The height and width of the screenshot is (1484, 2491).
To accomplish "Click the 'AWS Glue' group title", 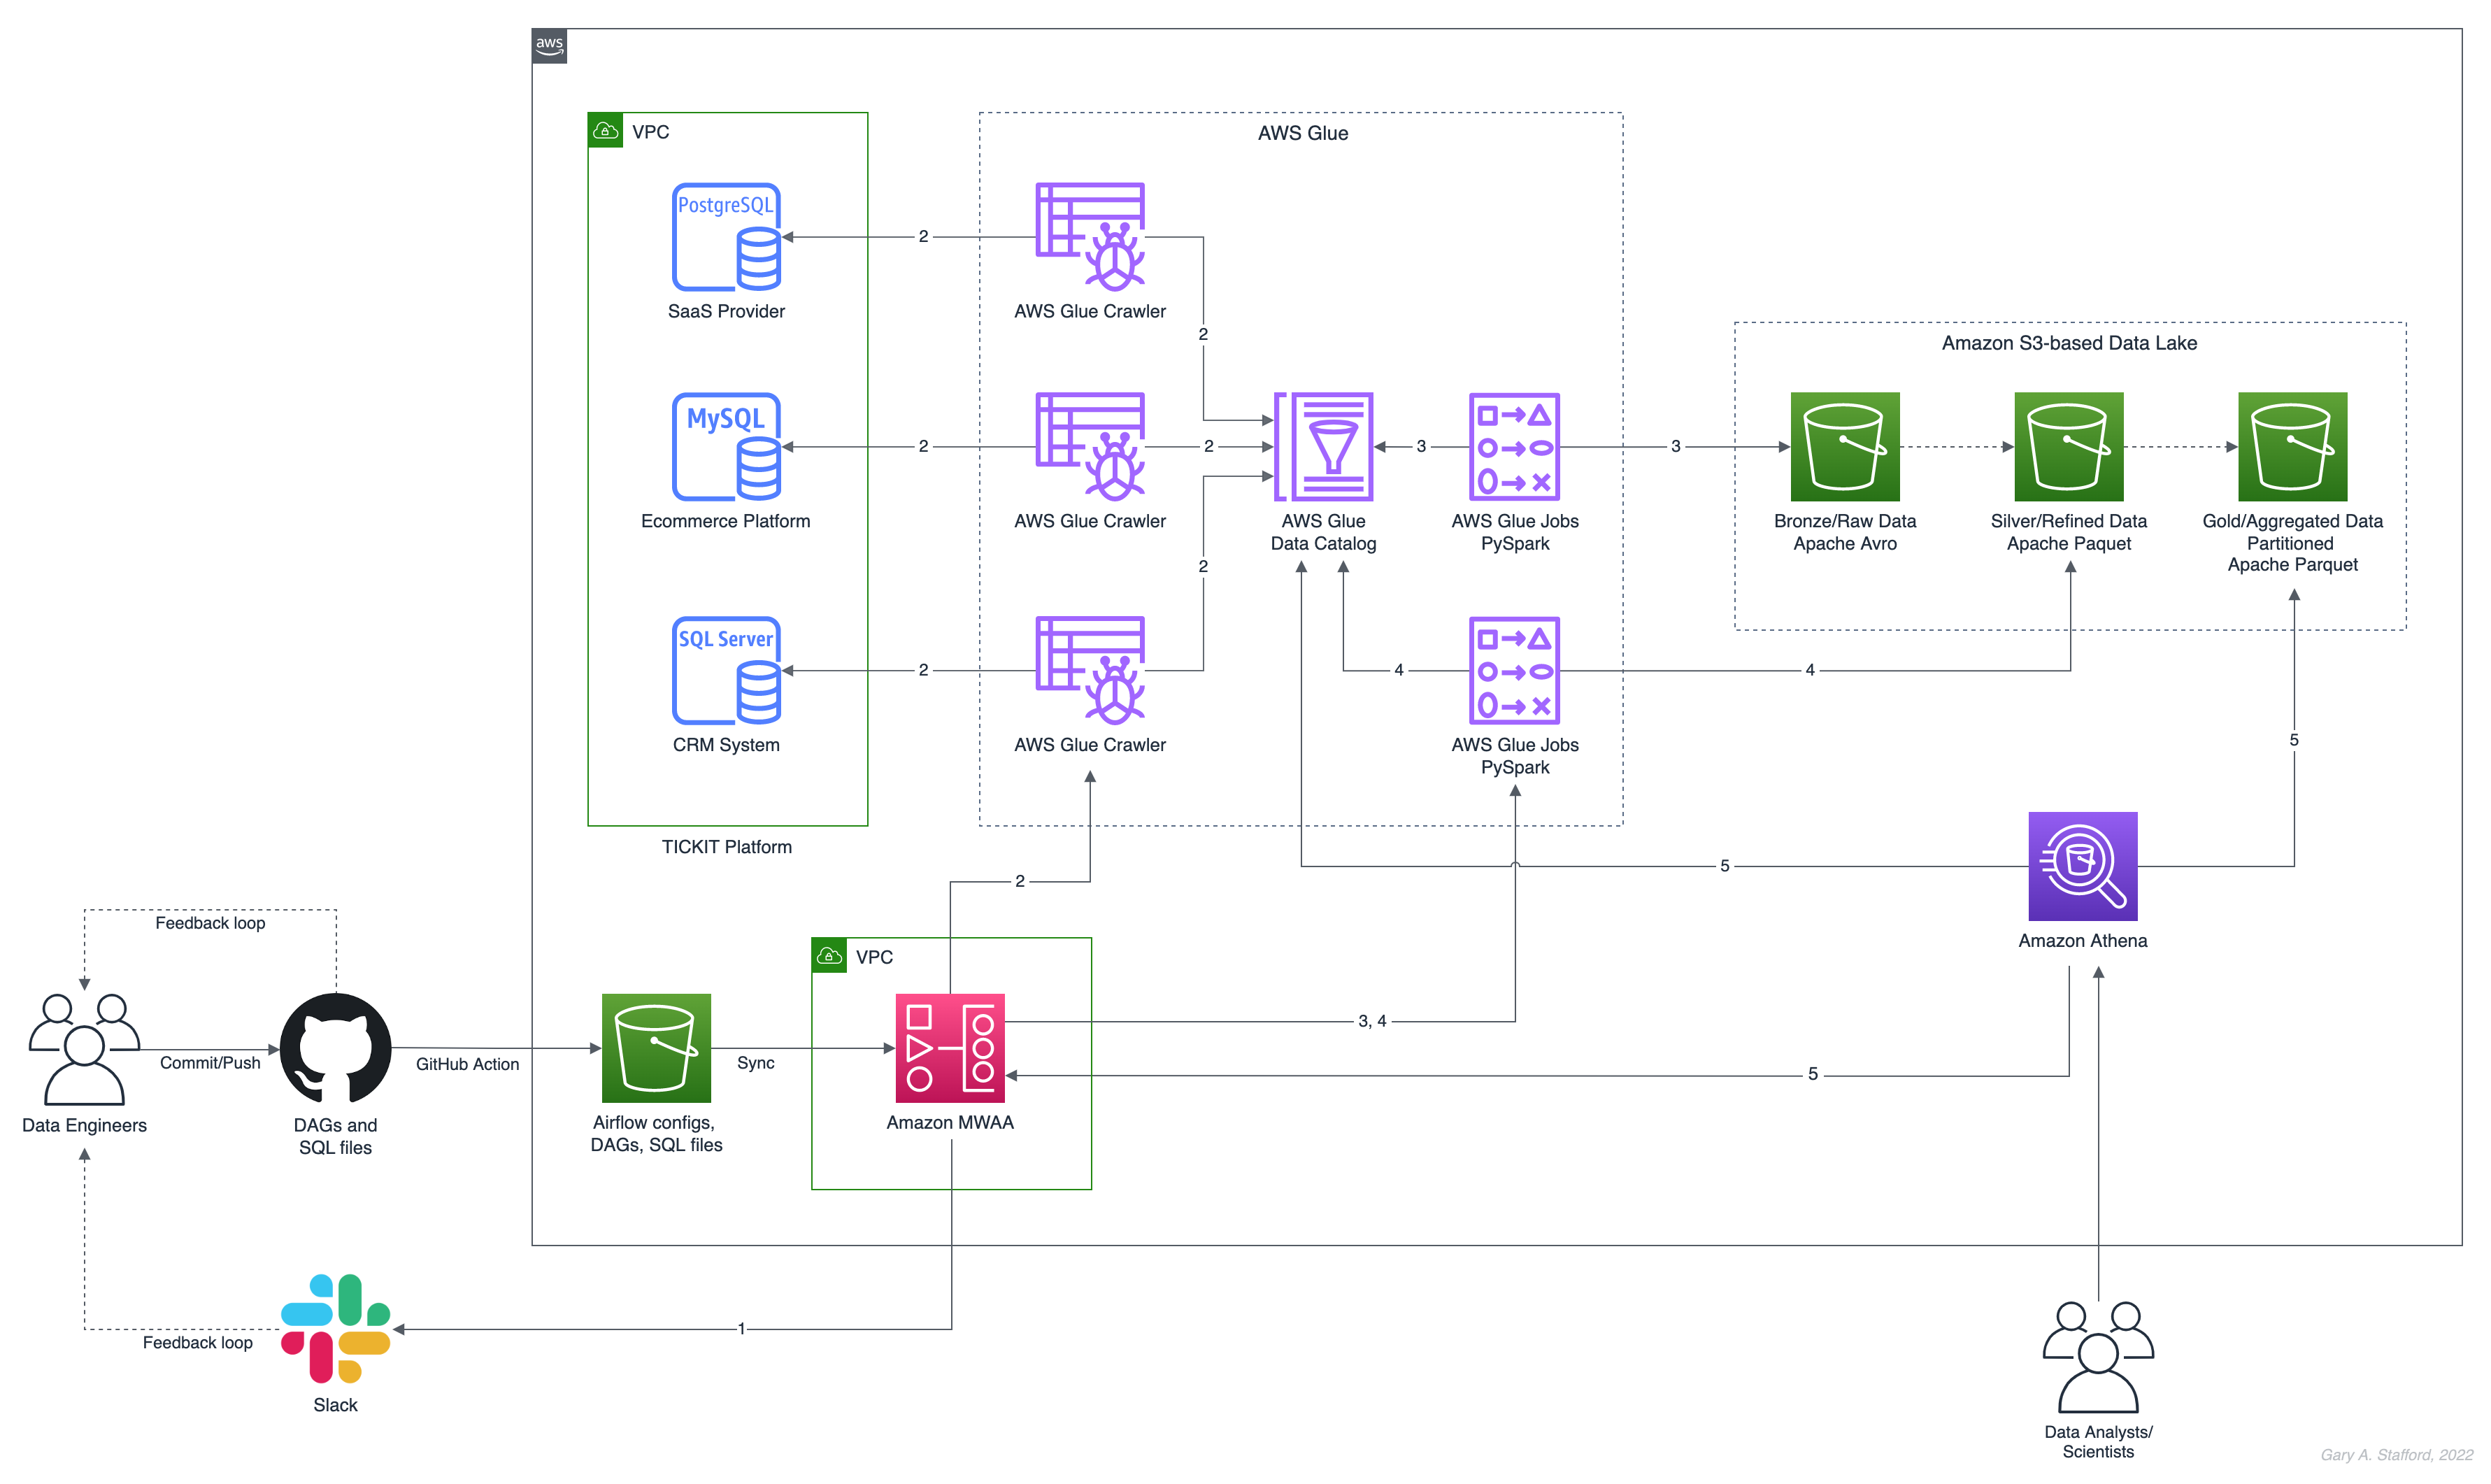I will click(x=1302, y=133).
